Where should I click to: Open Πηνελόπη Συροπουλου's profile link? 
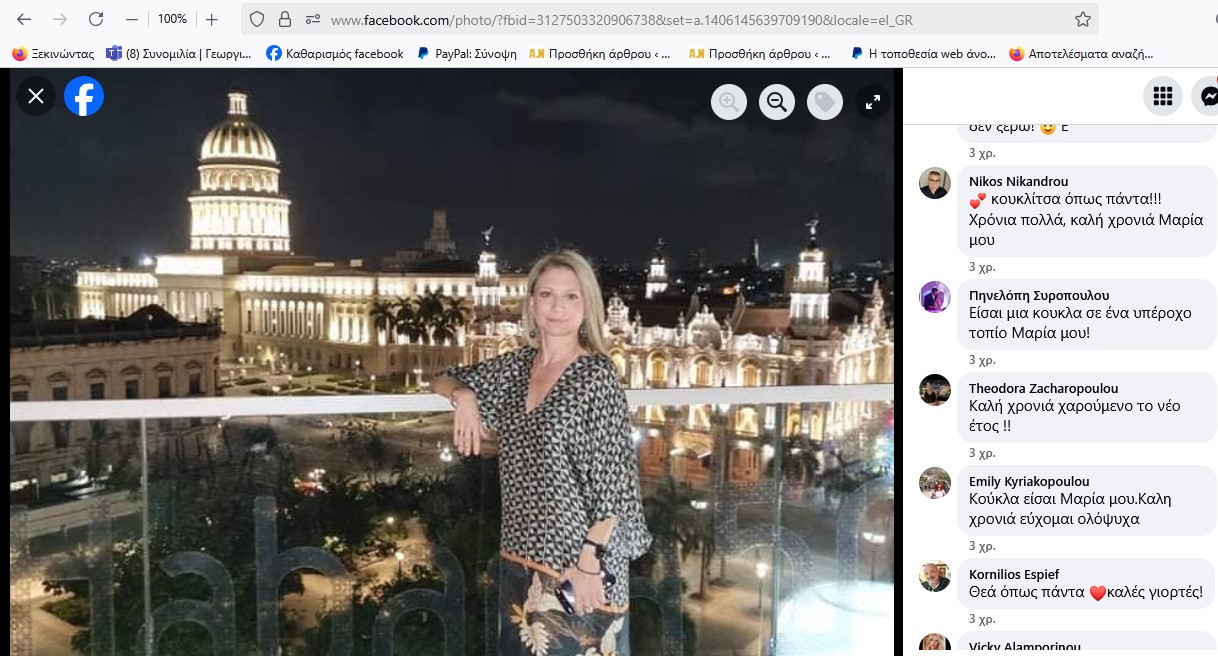[1039, 295]
